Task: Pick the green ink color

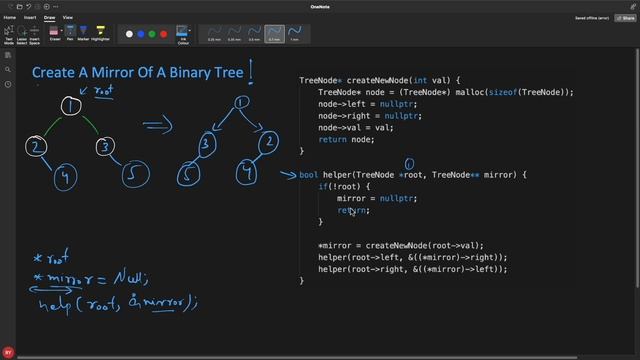Action: (x=152, y=34)
